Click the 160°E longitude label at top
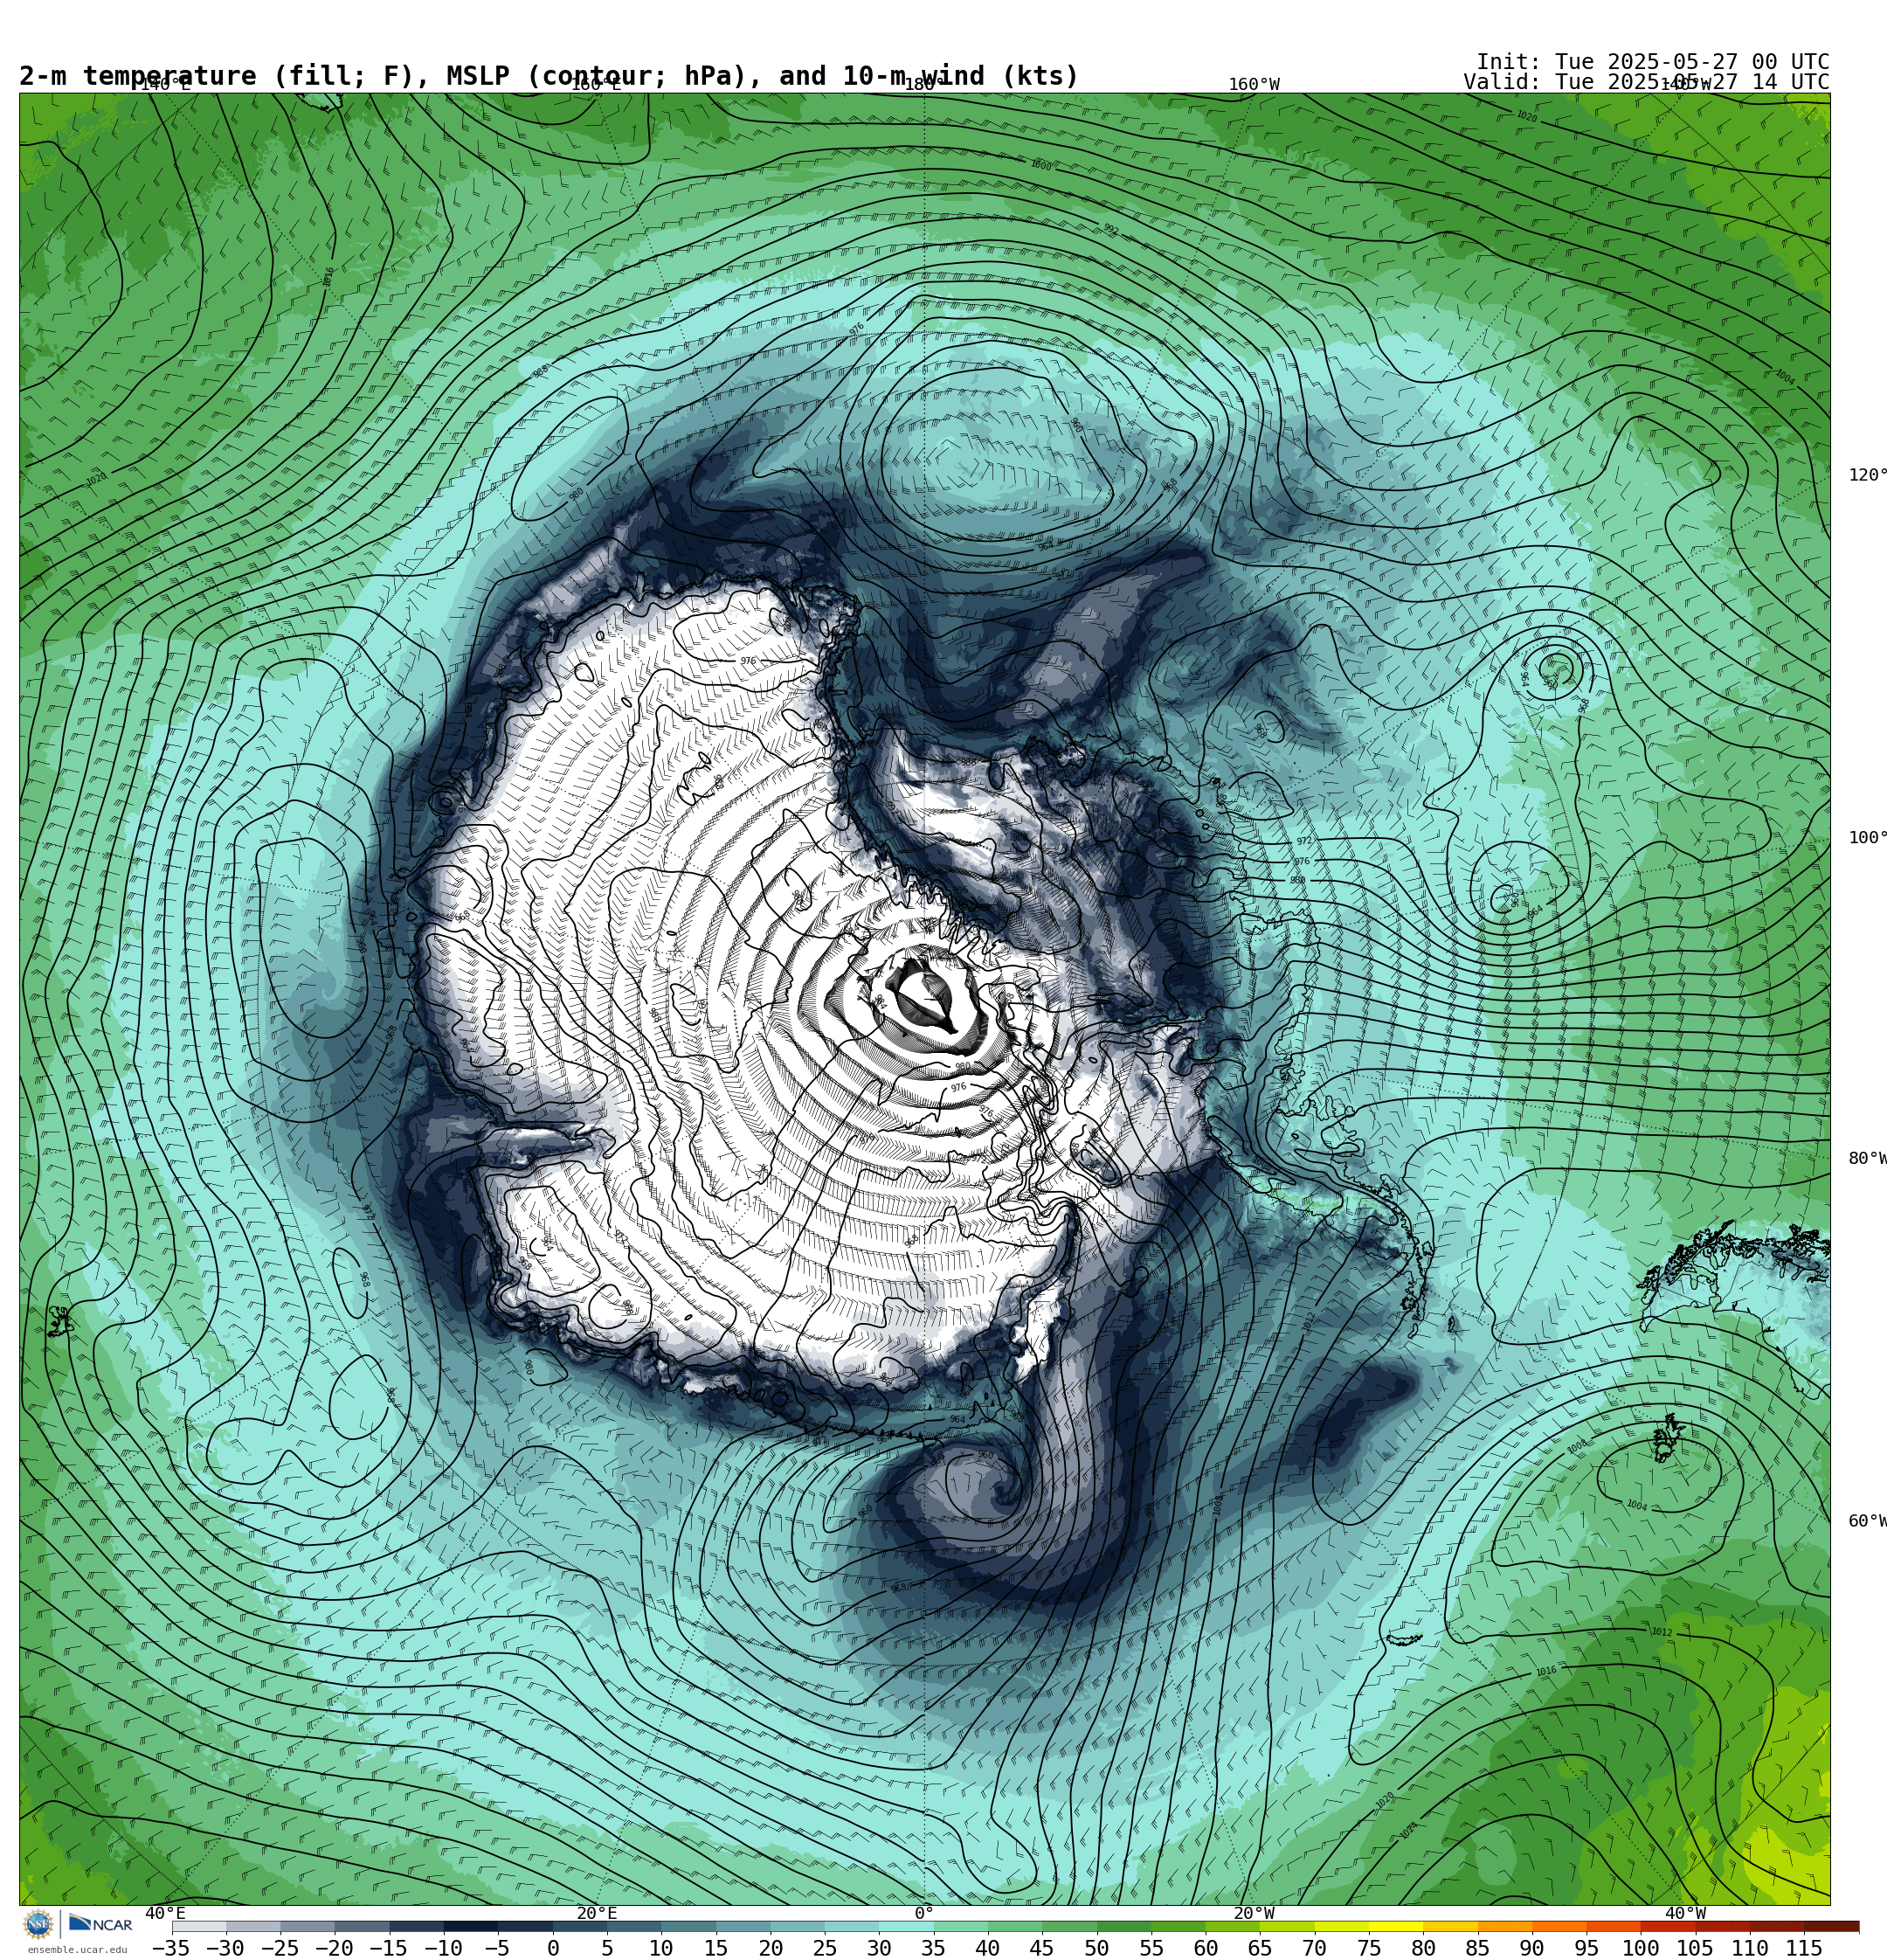1887x1960 pixels. click(595, 85)
